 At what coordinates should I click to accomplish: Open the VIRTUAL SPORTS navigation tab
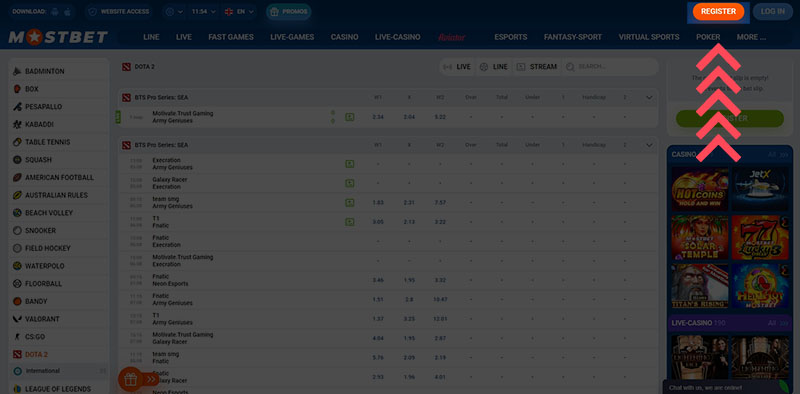[649, 37]
